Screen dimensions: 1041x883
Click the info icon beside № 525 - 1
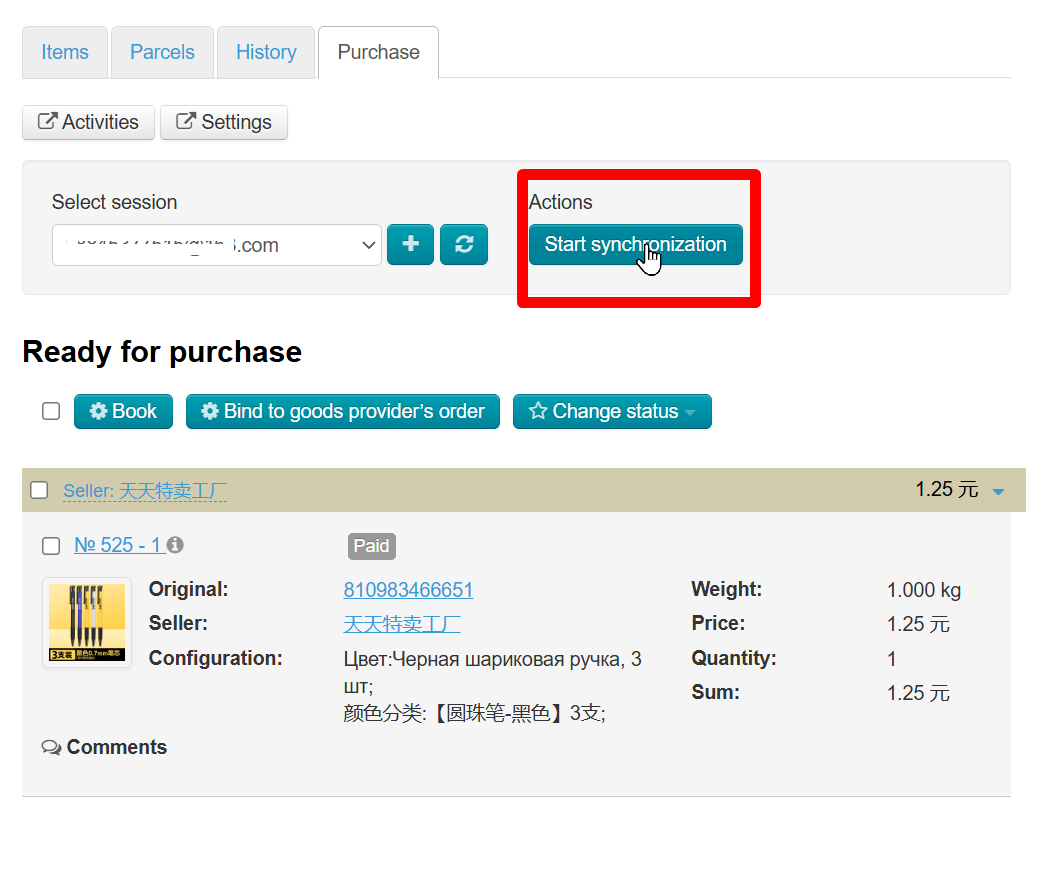[175, 545]
